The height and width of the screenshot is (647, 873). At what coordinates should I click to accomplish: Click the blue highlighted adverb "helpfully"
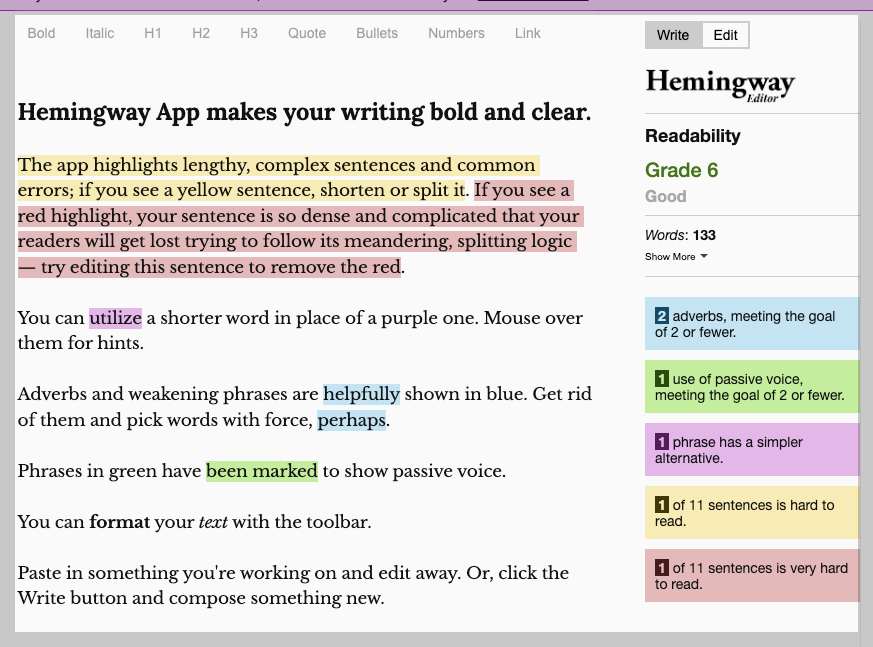361,394
